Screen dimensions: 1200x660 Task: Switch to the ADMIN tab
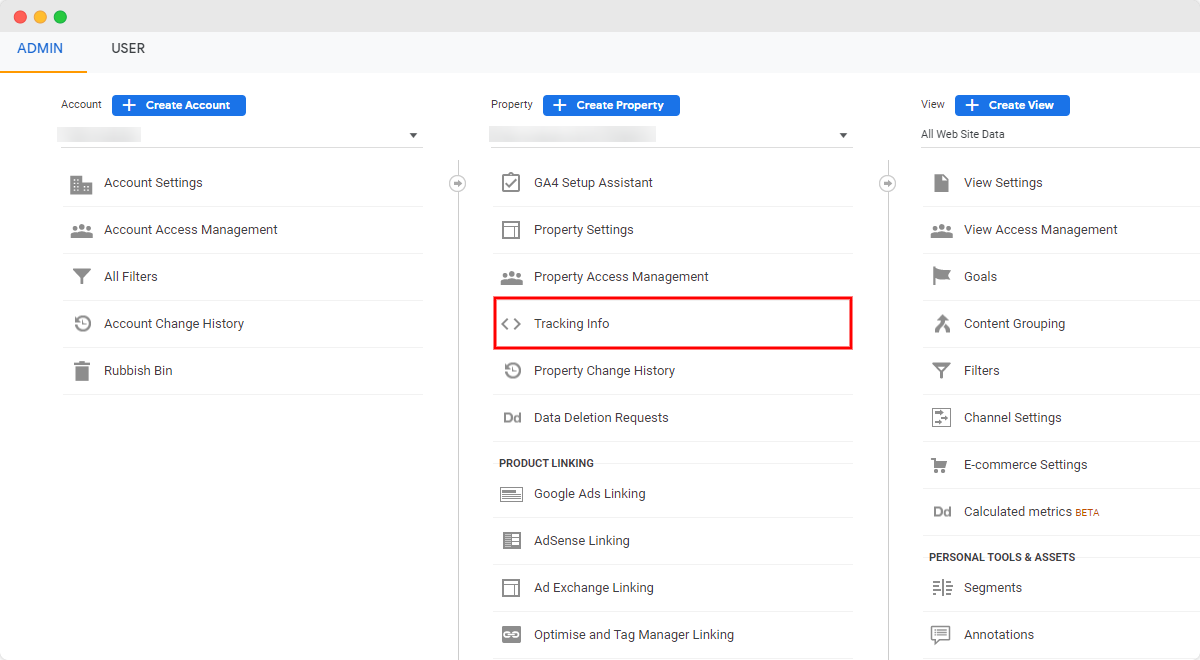point(40,48)
